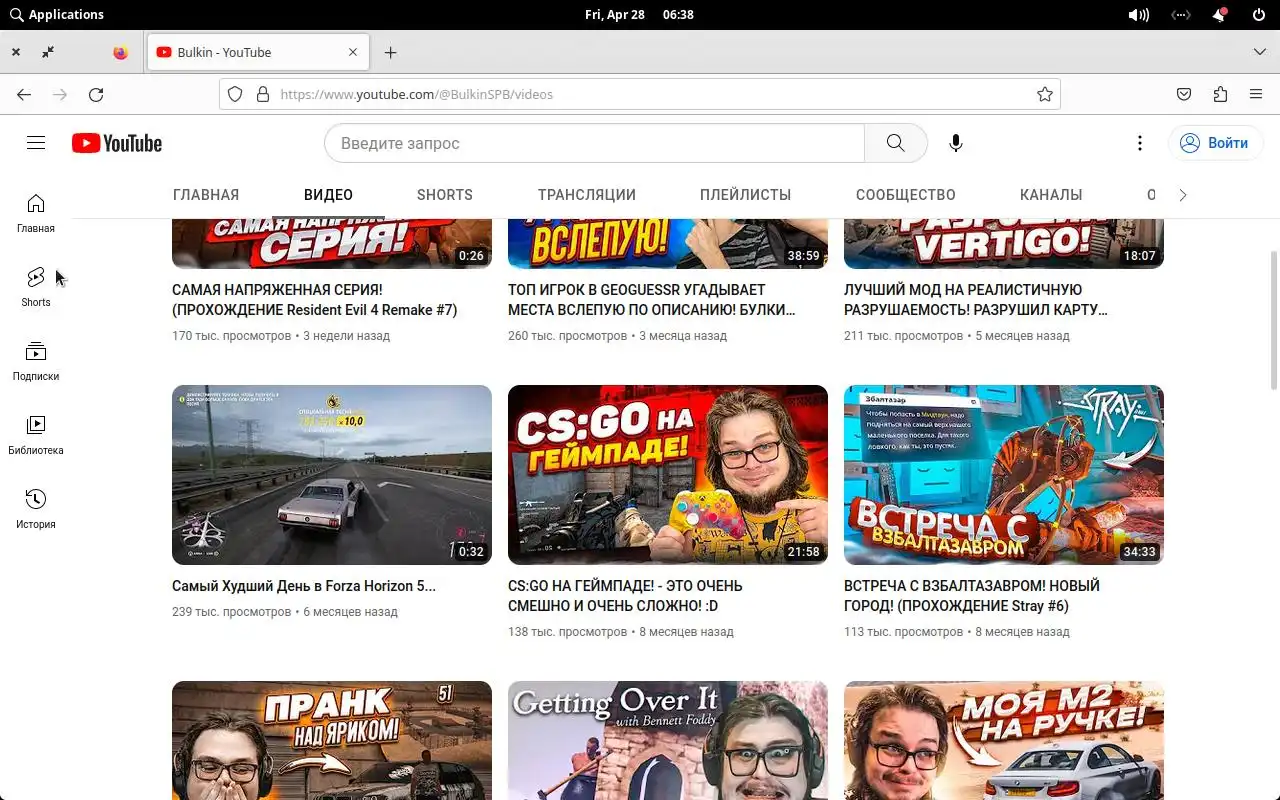Go forward in the browser

point(60,94)
